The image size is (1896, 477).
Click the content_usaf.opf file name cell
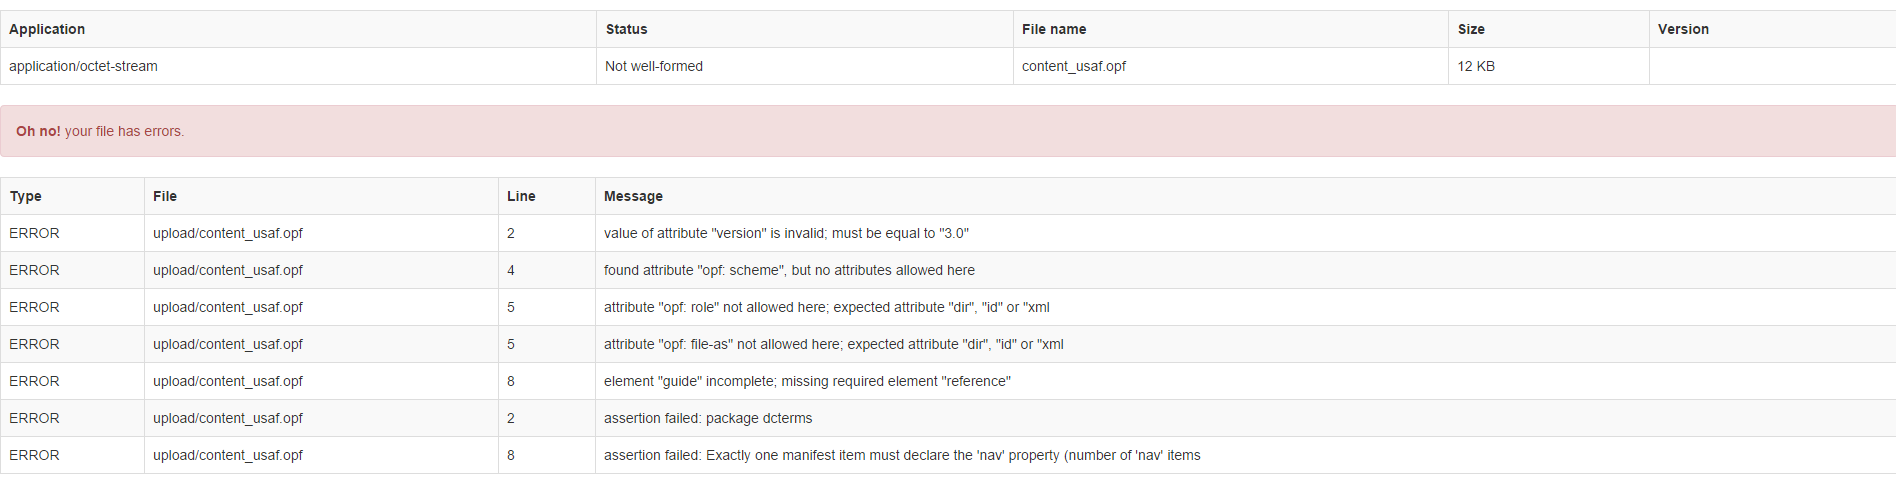[x=1073, y=66]
